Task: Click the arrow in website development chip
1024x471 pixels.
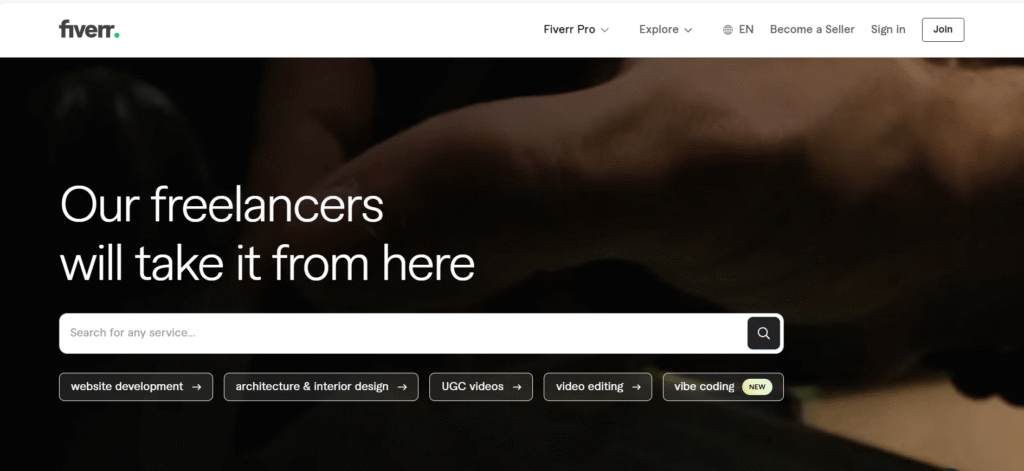Action: click(197, 387)
